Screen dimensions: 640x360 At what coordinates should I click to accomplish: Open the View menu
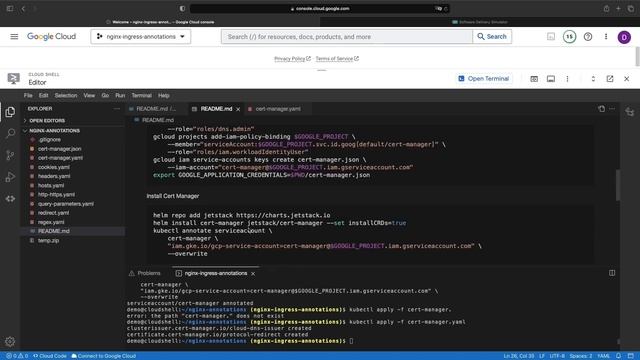point(89,96)
